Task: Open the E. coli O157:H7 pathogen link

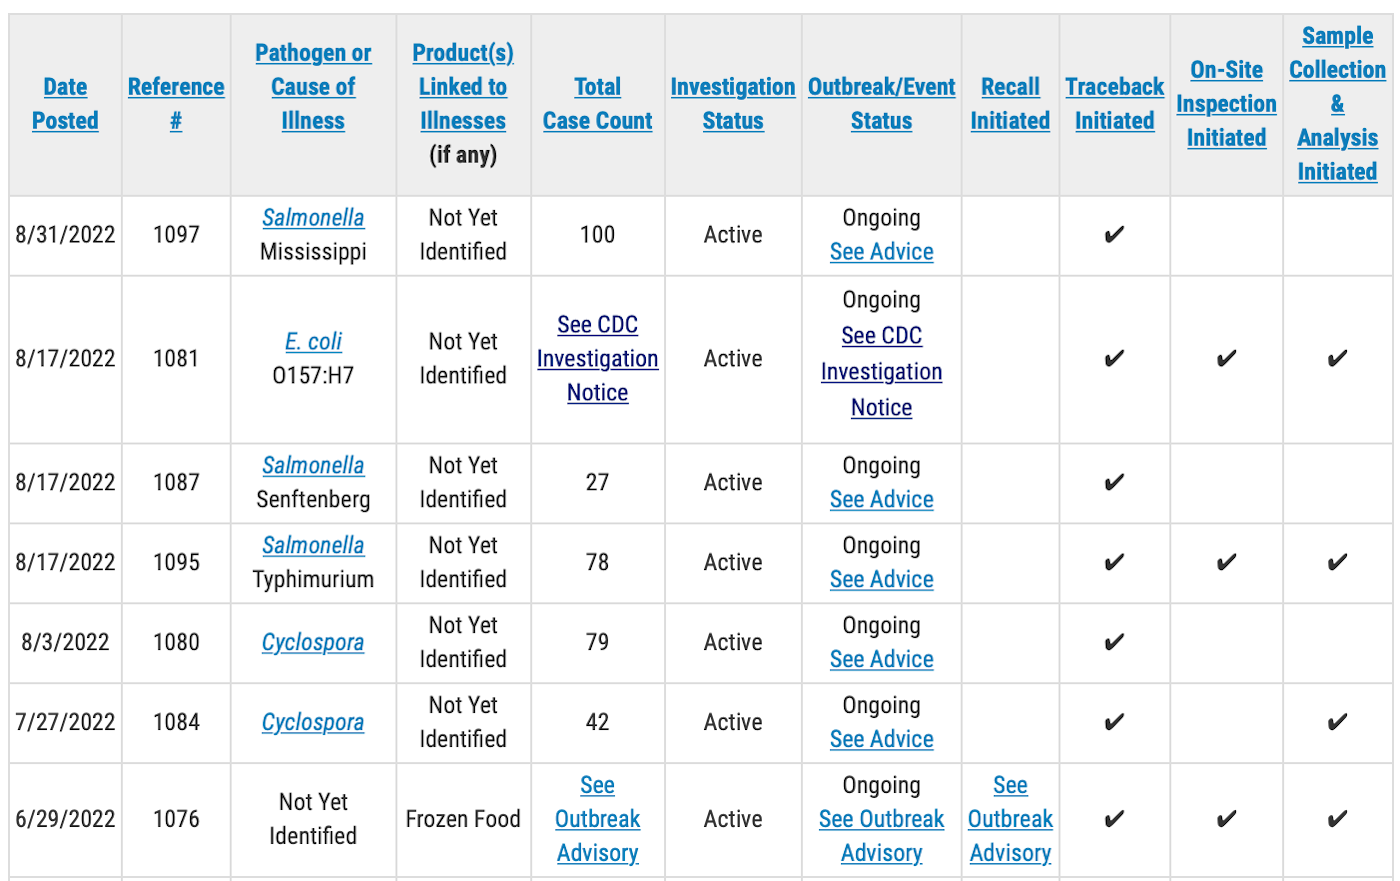Action: click(313, 342)
